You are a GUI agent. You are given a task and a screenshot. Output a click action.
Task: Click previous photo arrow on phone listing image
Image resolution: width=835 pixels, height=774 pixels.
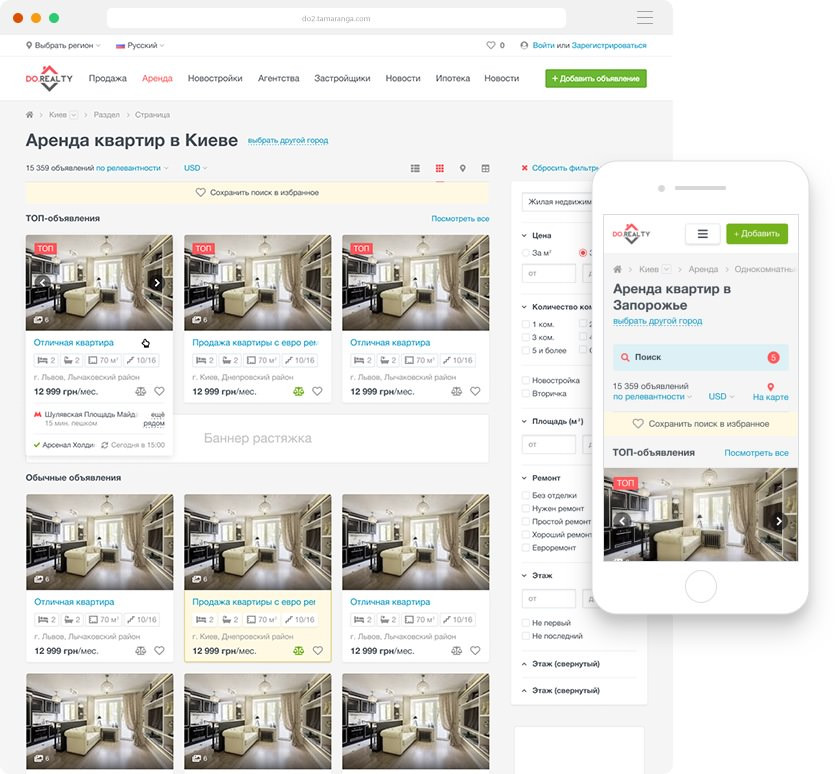click(622, 521)
